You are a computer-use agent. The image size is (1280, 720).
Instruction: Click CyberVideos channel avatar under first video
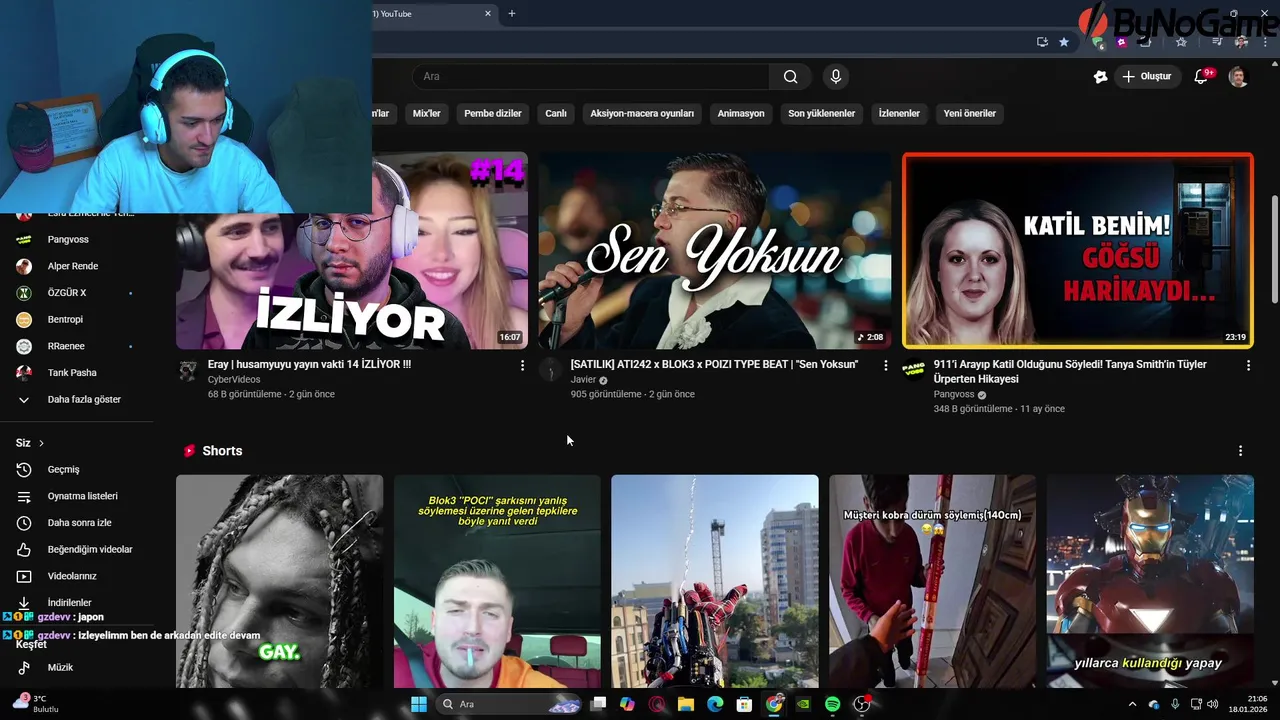(x=188, y=371)
